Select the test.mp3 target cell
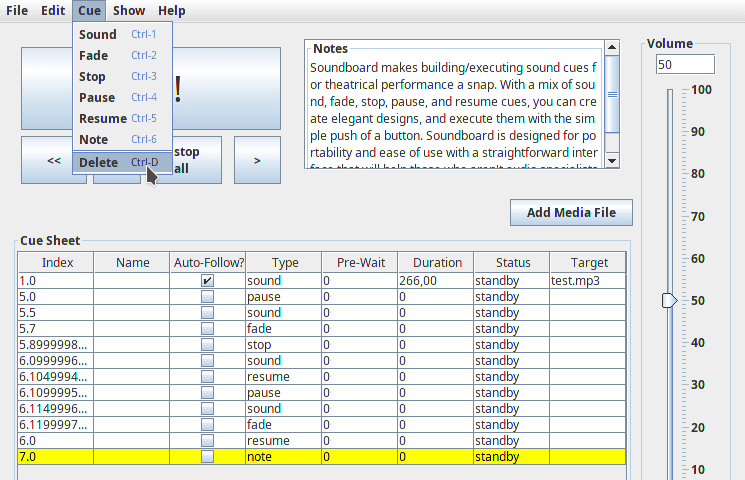This screenshot has width=745, height=480. click(x=587, y=280)
